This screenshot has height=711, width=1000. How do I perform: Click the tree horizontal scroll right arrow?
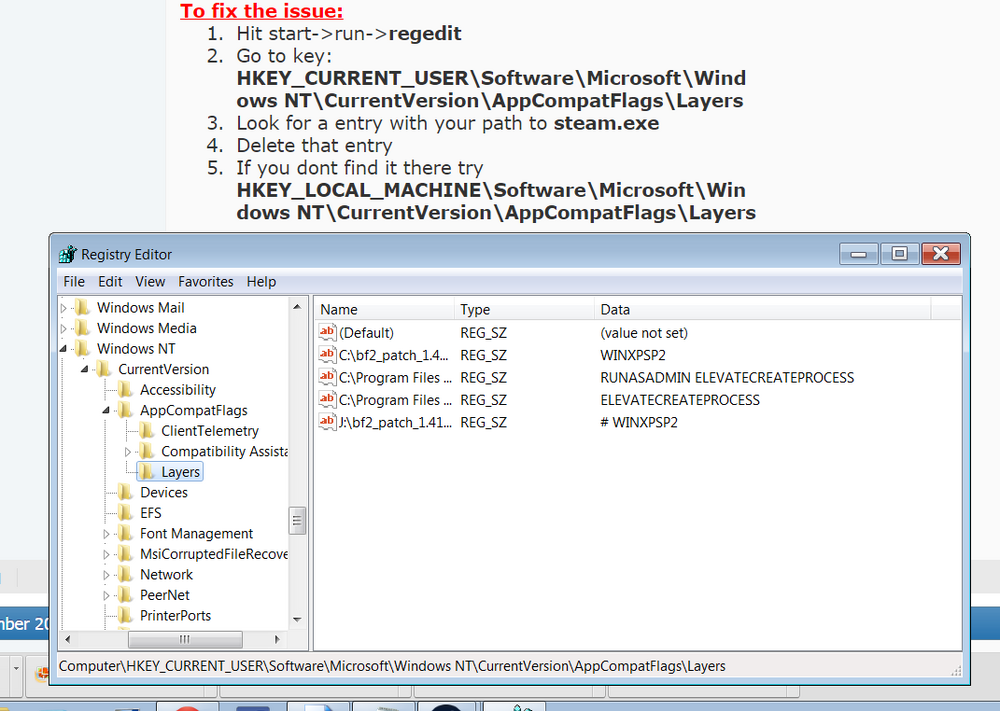click(277, 638)
